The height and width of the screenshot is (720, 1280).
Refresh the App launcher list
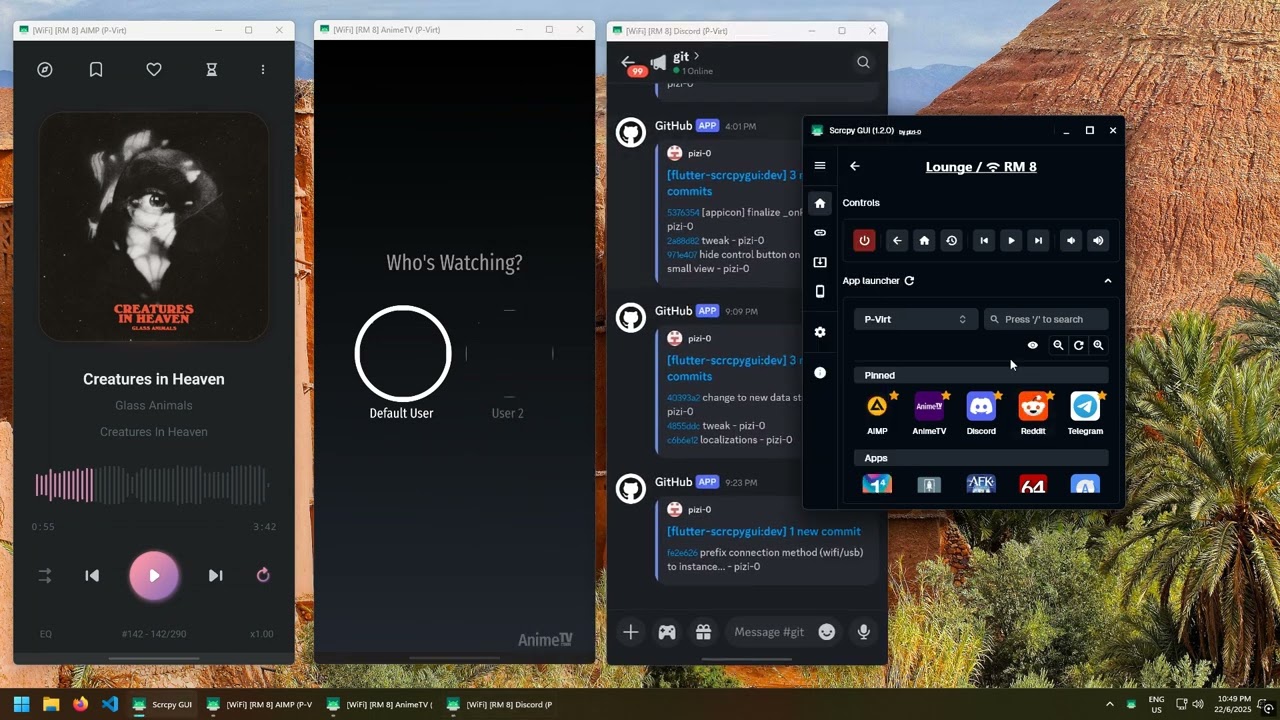[909, 281]
